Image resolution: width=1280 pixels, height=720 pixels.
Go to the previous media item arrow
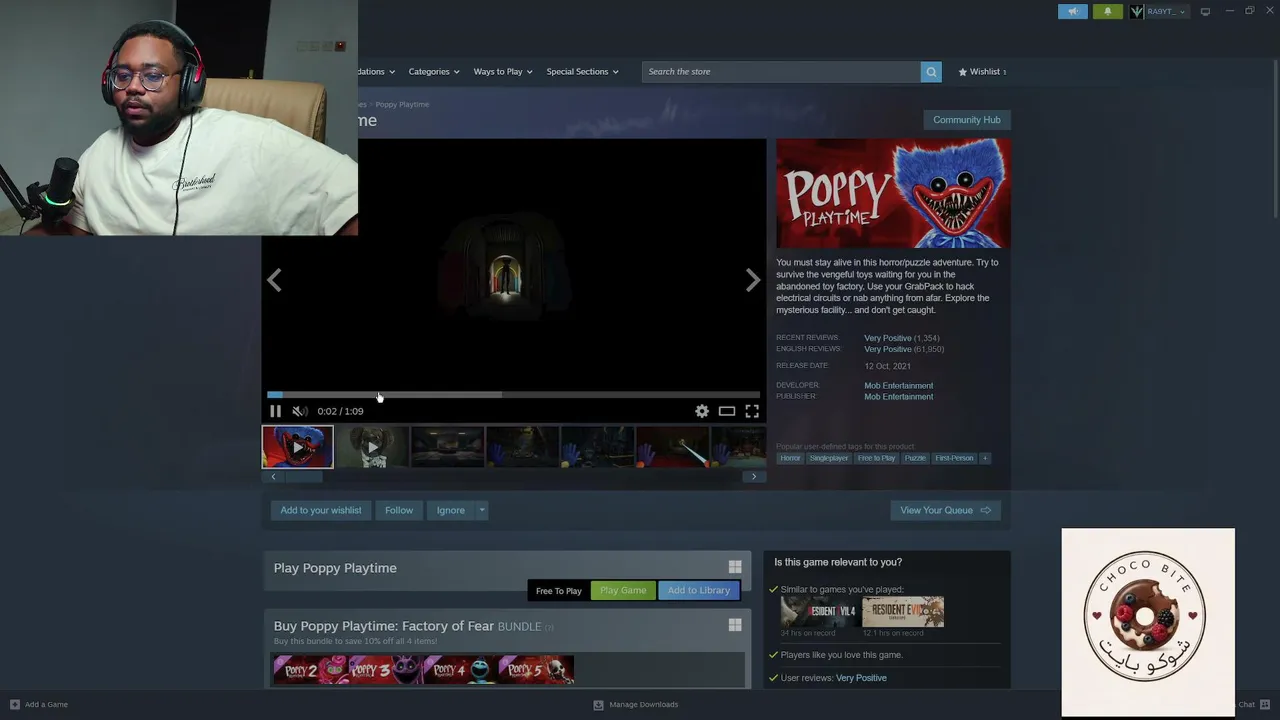pos(274,281)
